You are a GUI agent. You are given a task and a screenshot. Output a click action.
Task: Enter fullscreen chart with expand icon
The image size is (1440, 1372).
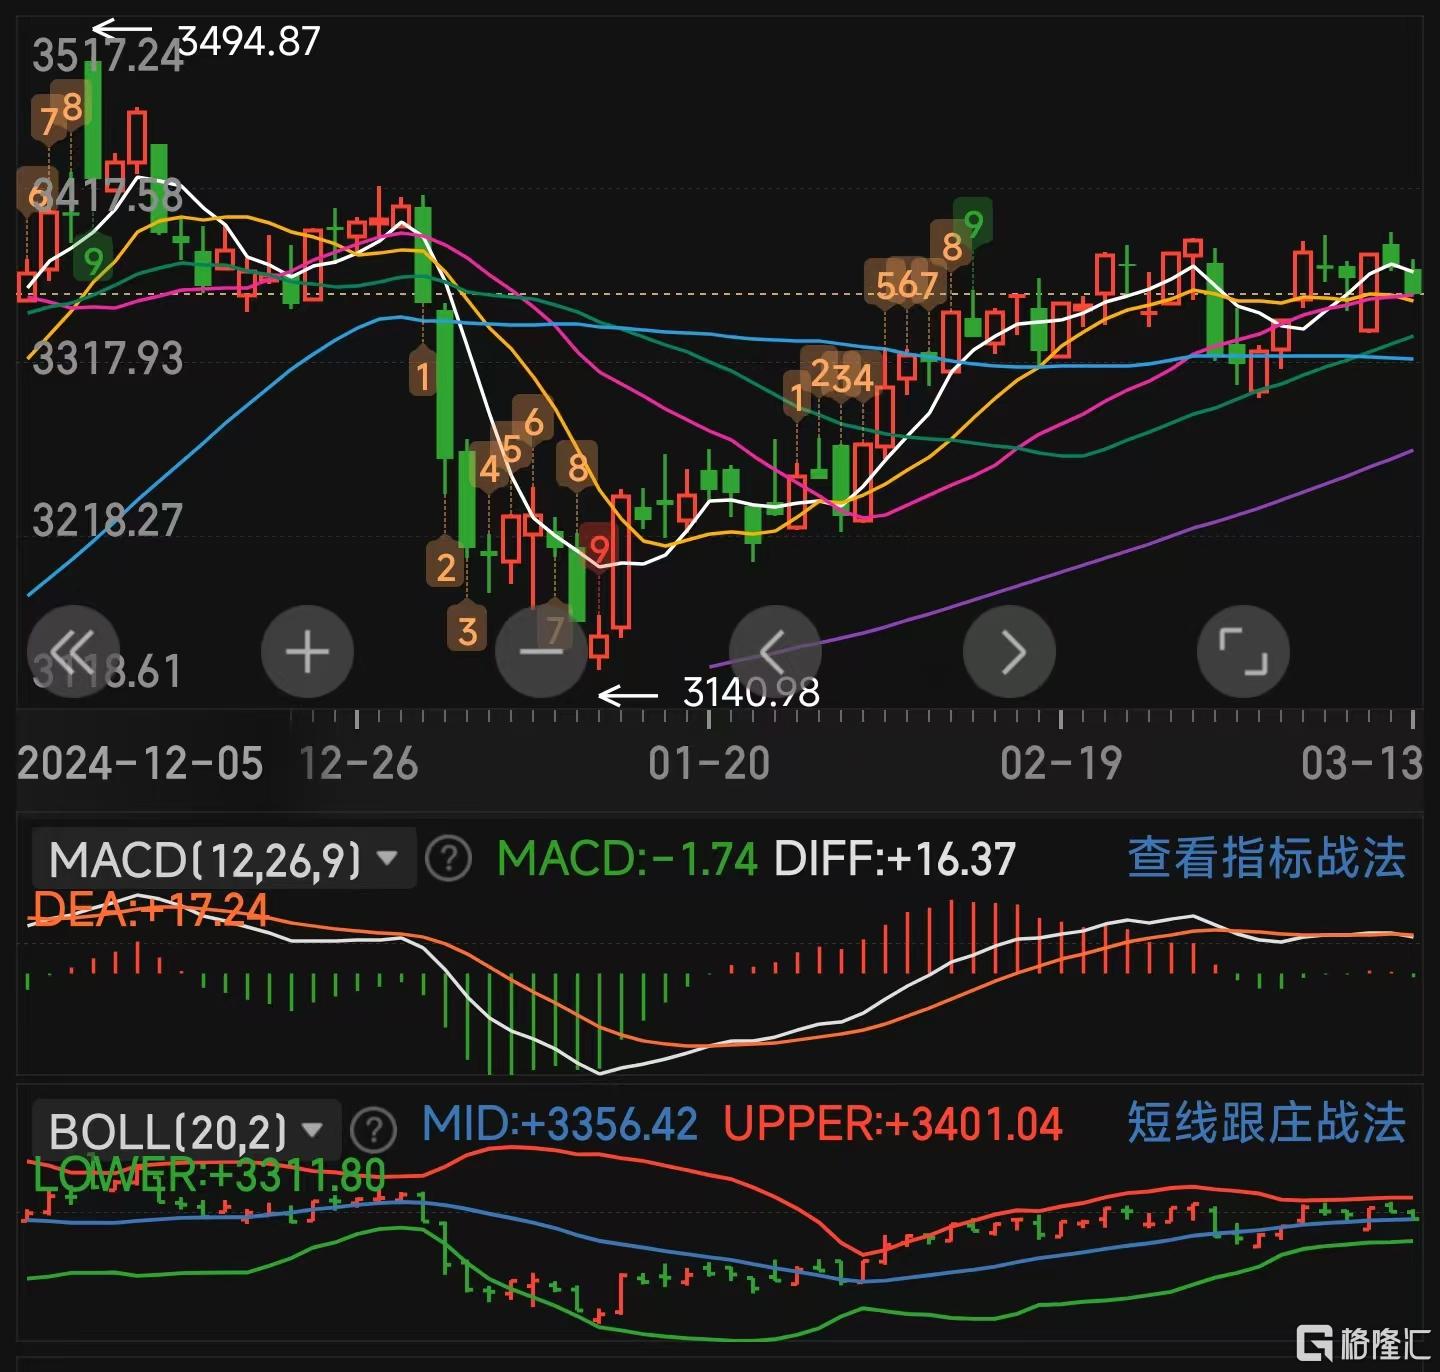[x=1243, y=652]
